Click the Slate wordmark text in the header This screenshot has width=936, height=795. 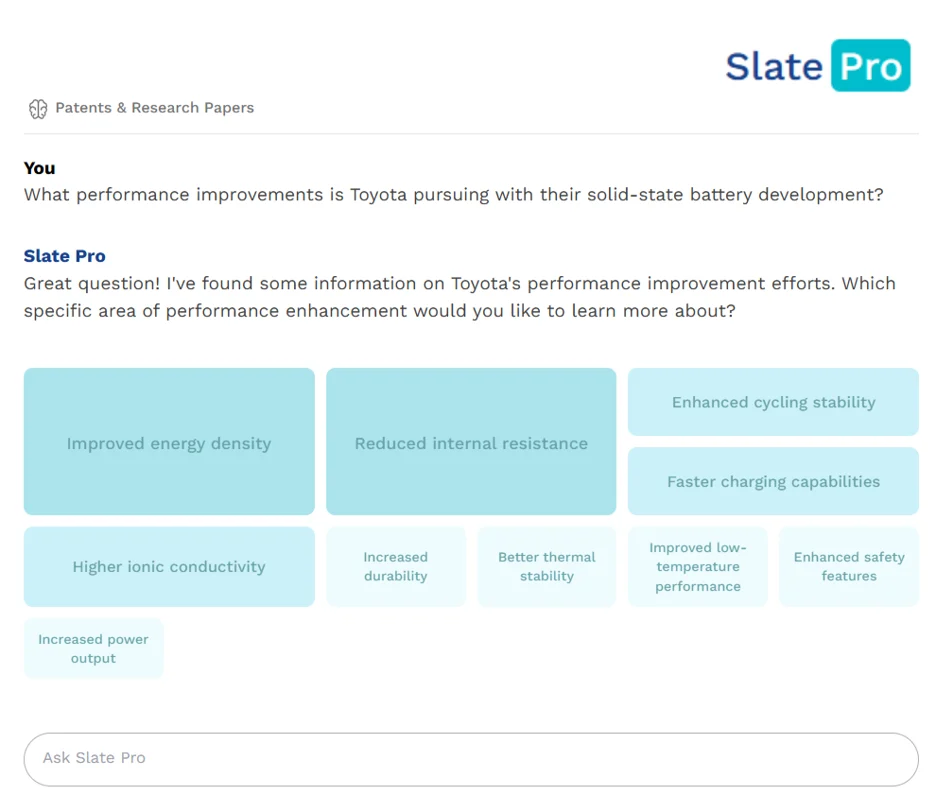point(773,67)
